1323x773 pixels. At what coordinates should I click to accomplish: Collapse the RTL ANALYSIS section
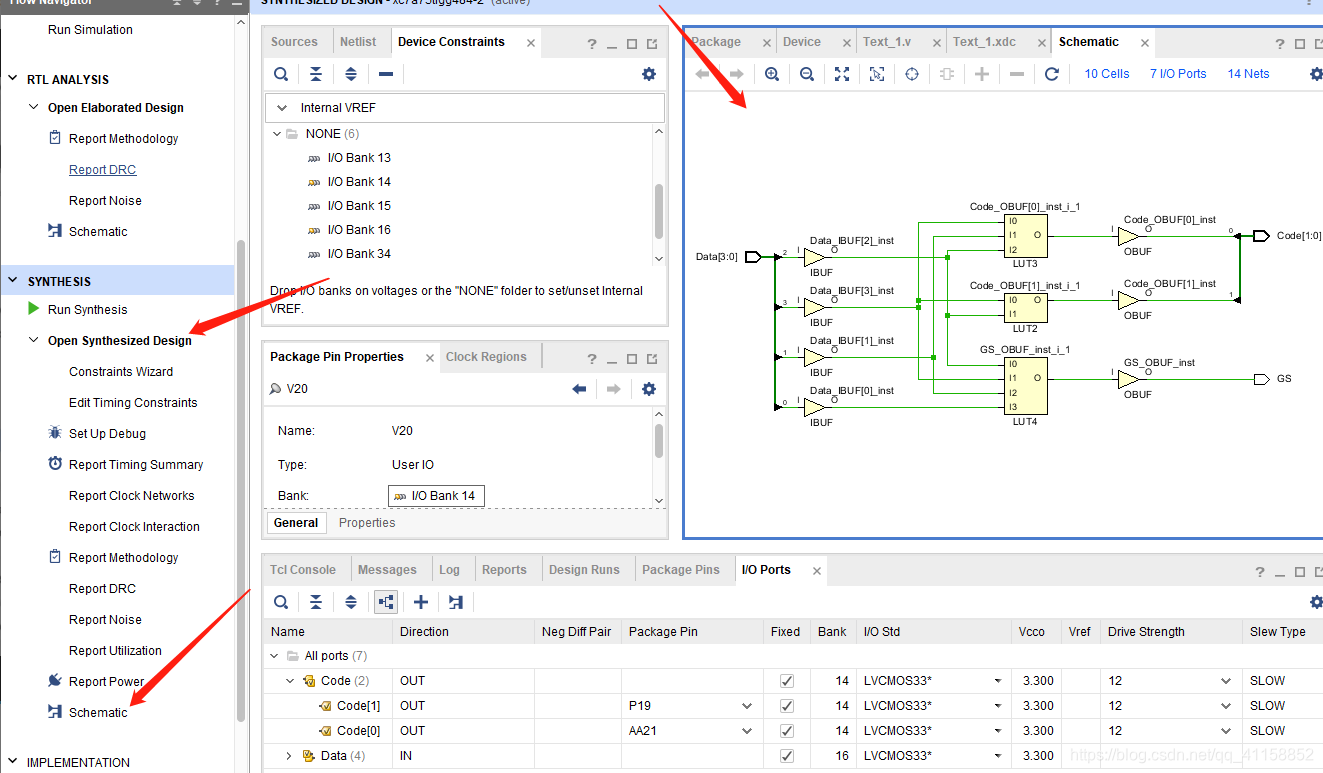coord(13,79)
